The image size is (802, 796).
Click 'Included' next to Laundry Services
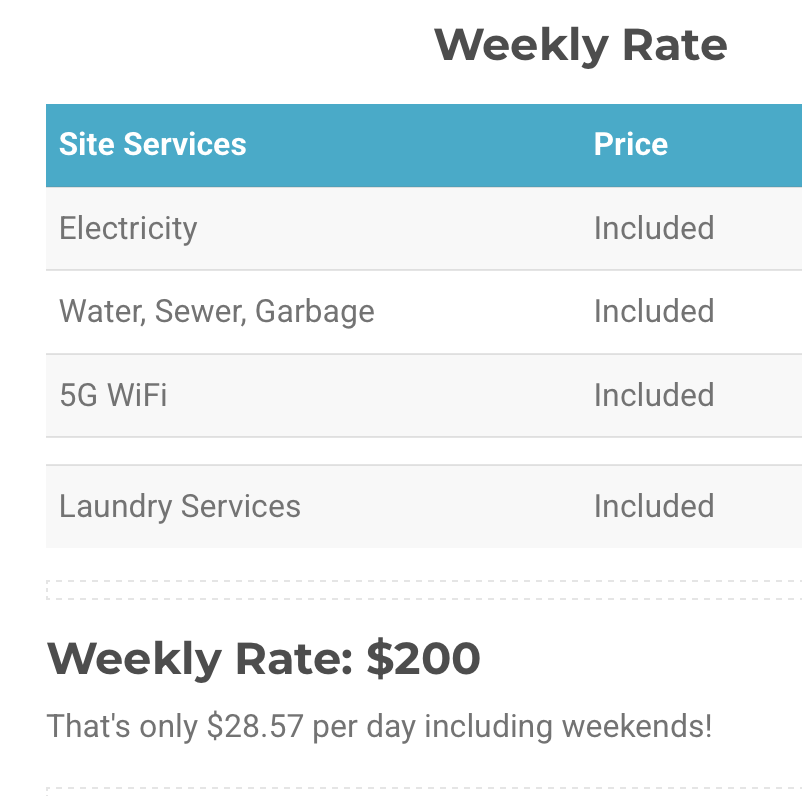tap(653, 506)
